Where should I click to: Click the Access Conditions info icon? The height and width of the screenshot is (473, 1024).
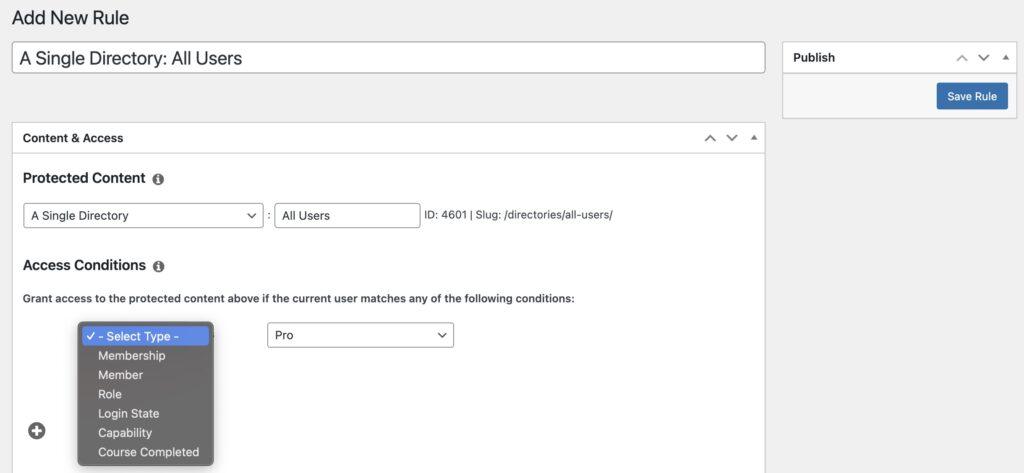[x=158, y=267]
